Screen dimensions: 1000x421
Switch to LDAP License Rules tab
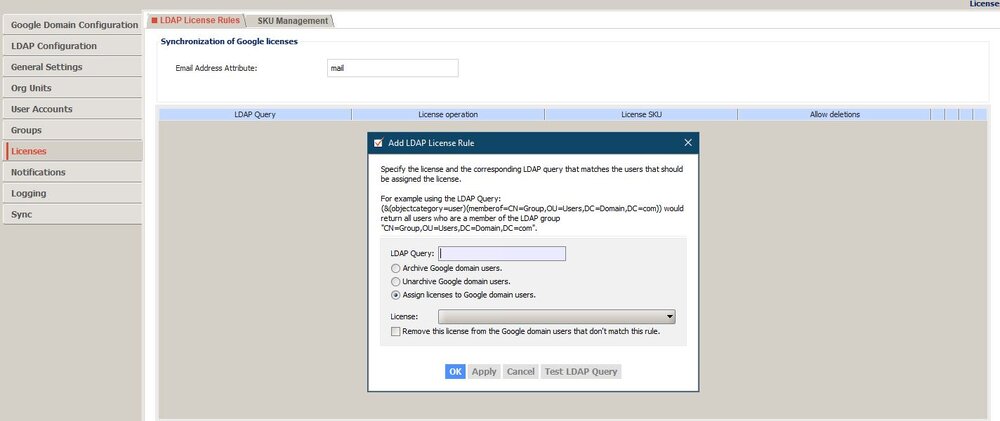click(x=196, y=20)
